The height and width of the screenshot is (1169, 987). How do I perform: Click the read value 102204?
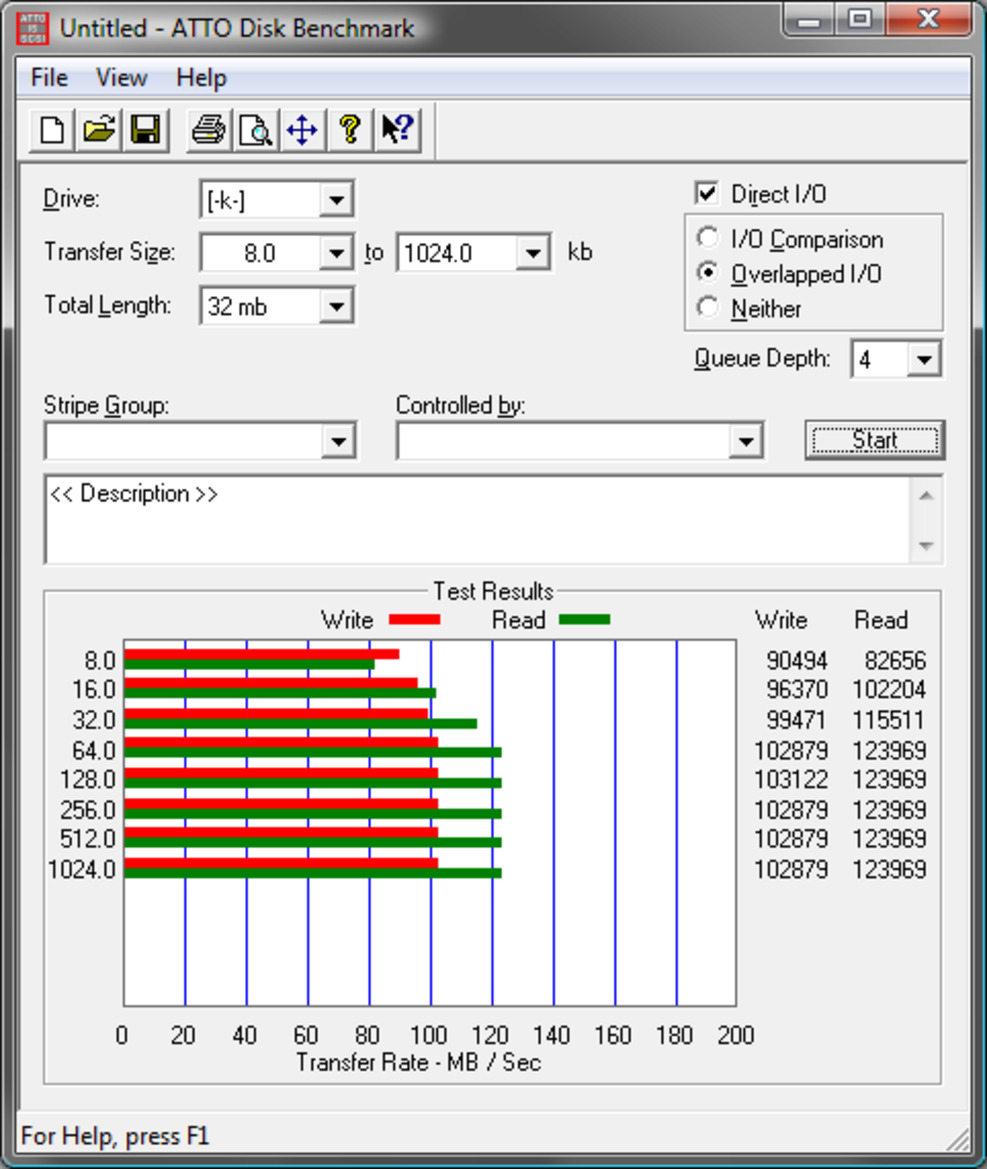pos(889,690)
